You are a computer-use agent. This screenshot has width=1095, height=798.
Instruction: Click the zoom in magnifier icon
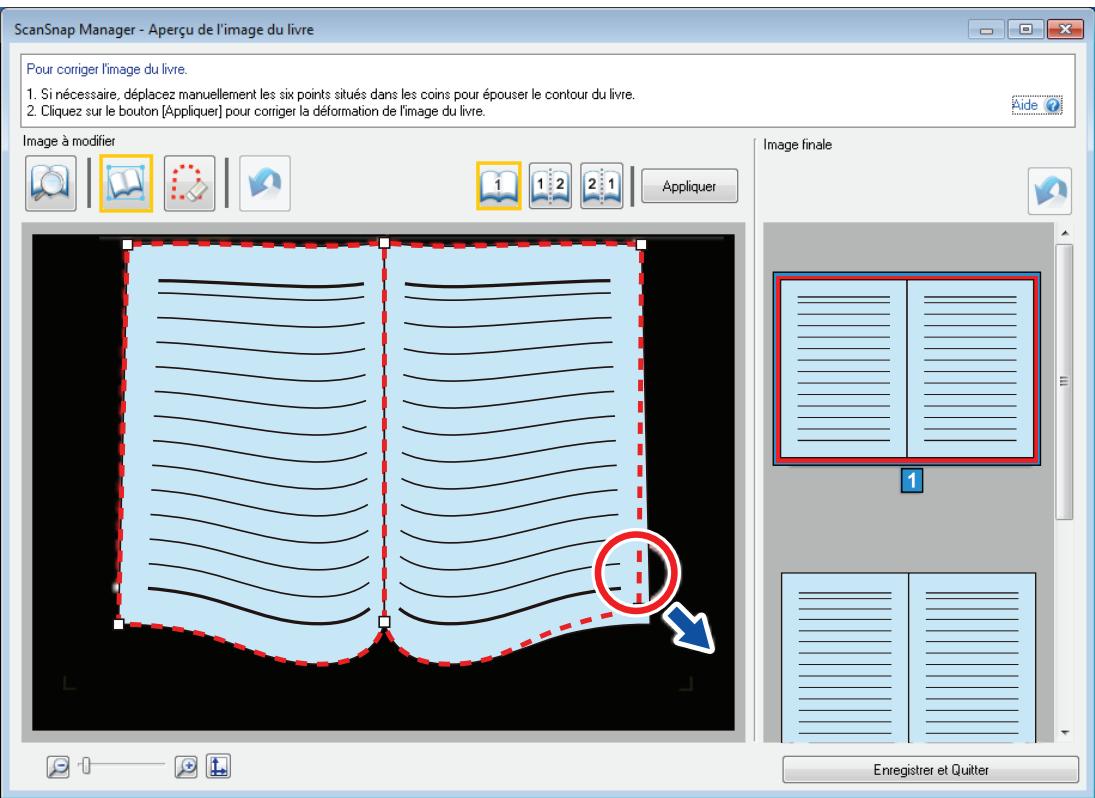[186, 767]
